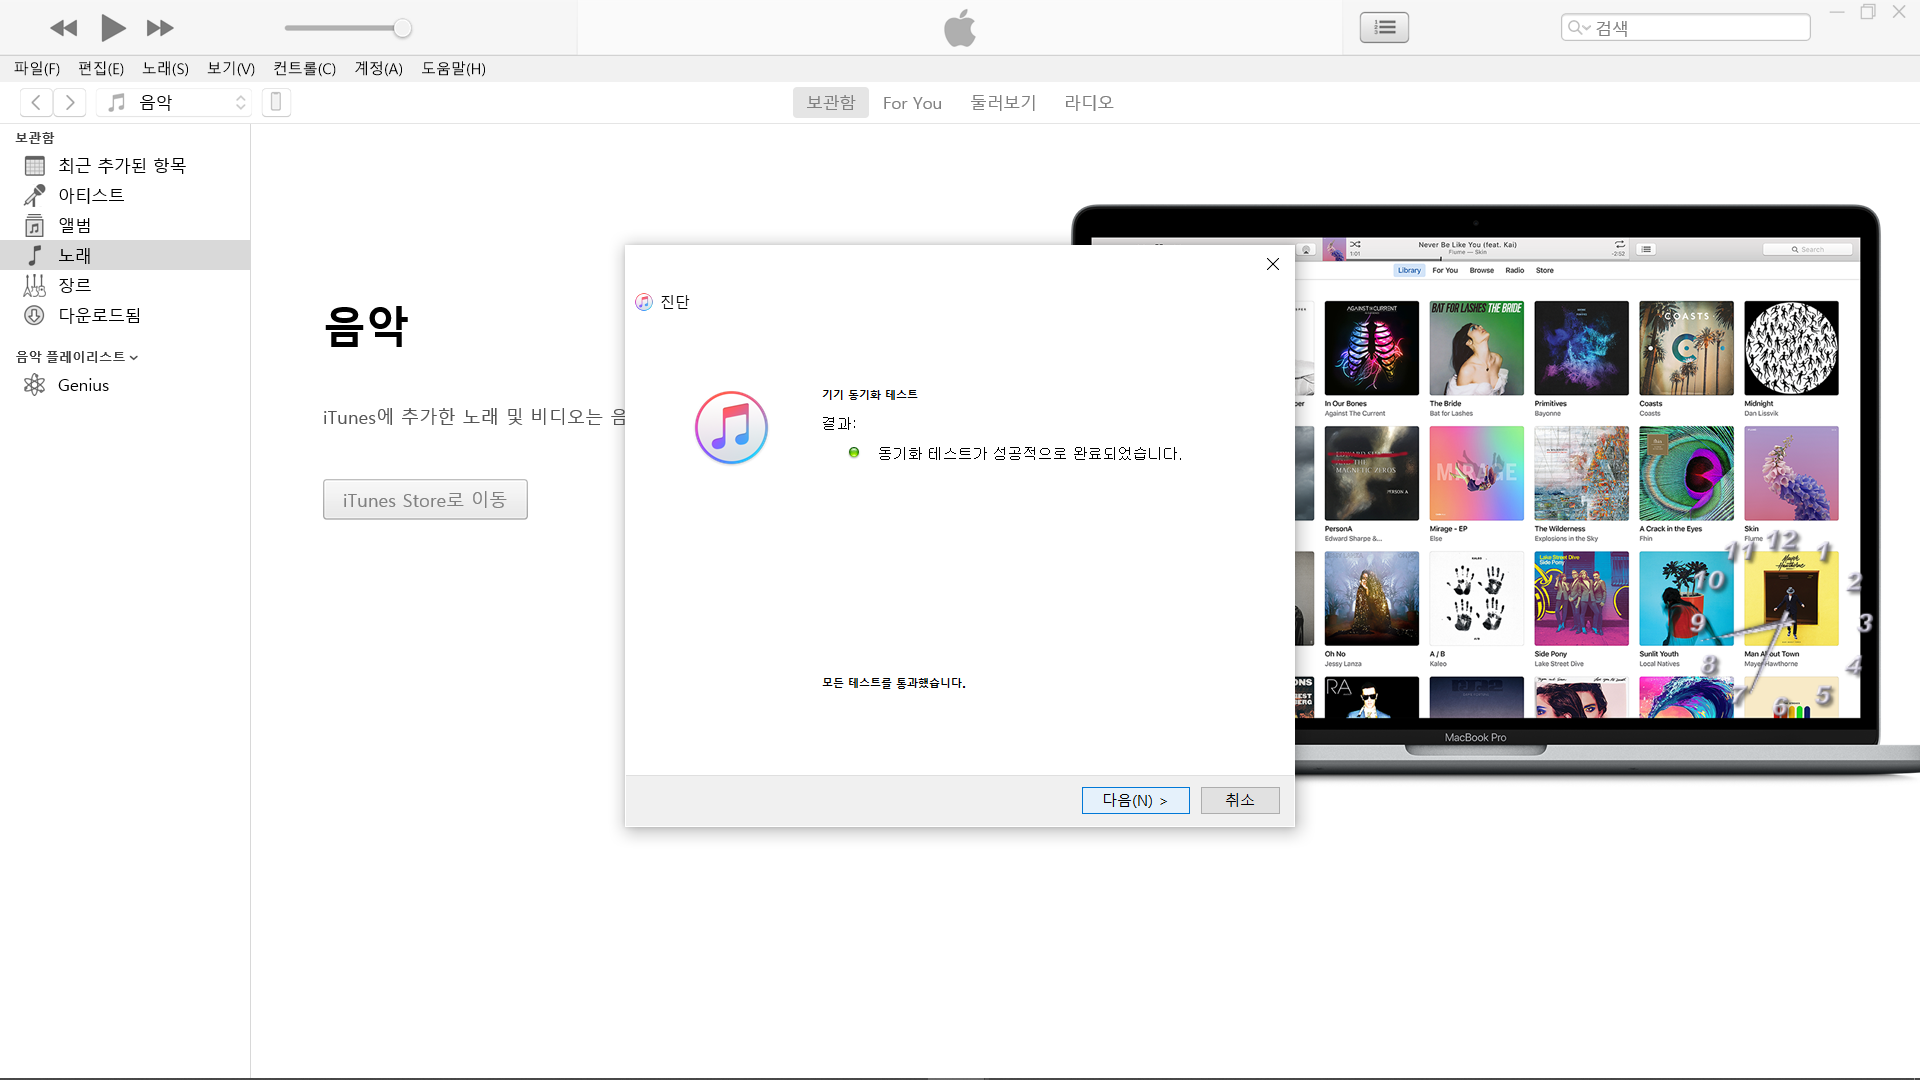This screenshot has width=1920, height=1080.
Task: Open the 음악 media type dropdown
Action: [174, 102]
